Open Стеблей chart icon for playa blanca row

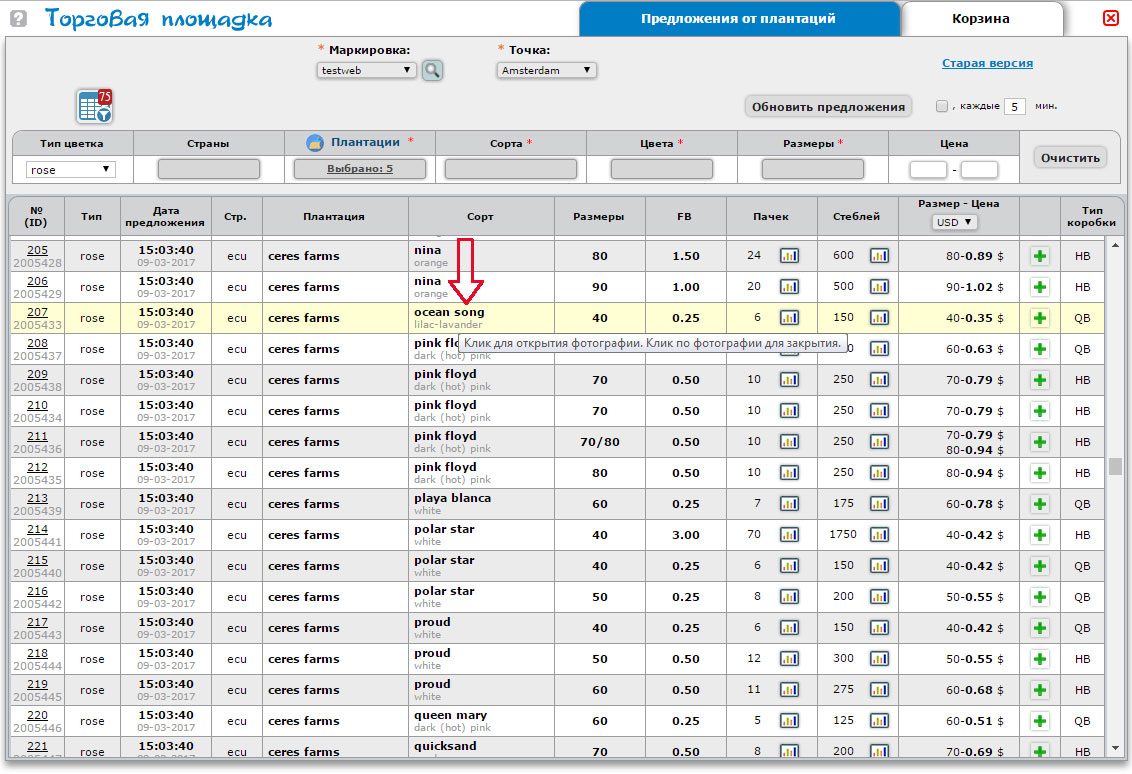tap(878, 504)
